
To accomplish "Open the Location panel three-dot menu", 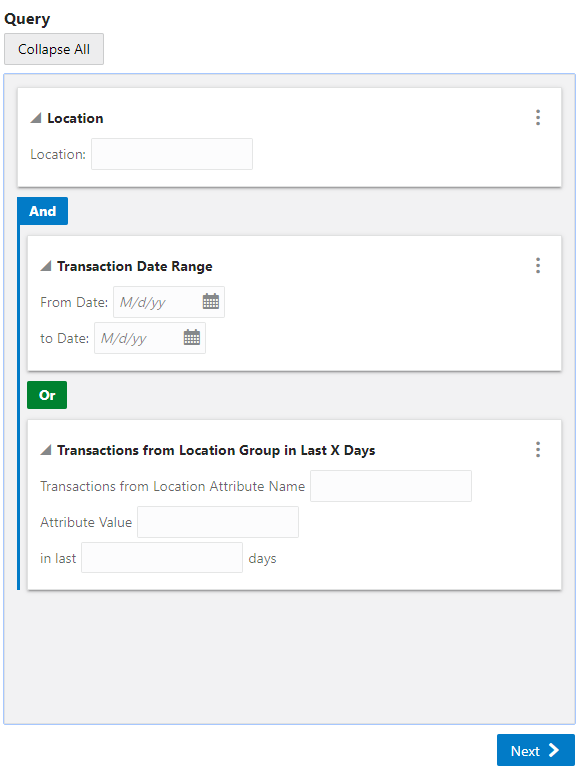I will pos(538,117).
